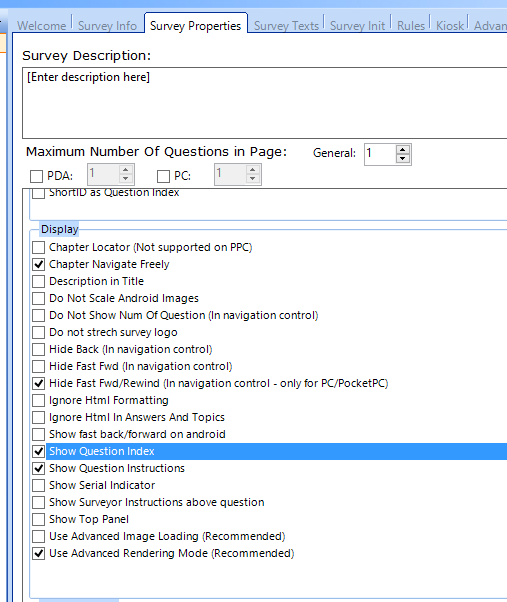Open the Survey Info tab
Viewport: 507px width, 602px height.
point(107,26)
